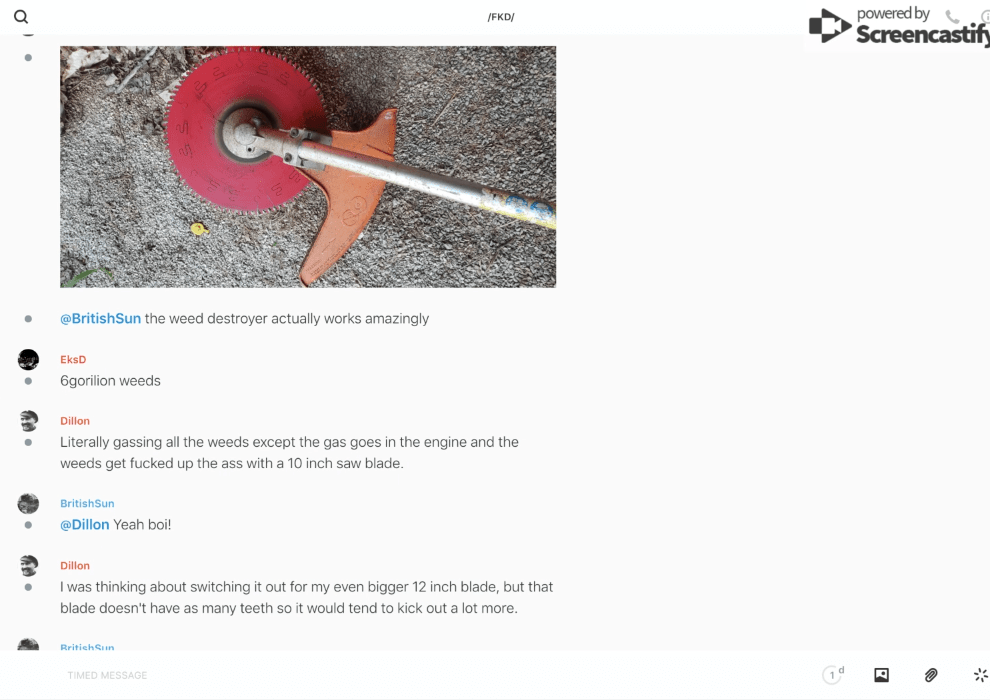Image resolution: width=990 pixels, height=700 pixels.
Task: Open the /FKD/ conversation title
Action: (x=501, y=17)
